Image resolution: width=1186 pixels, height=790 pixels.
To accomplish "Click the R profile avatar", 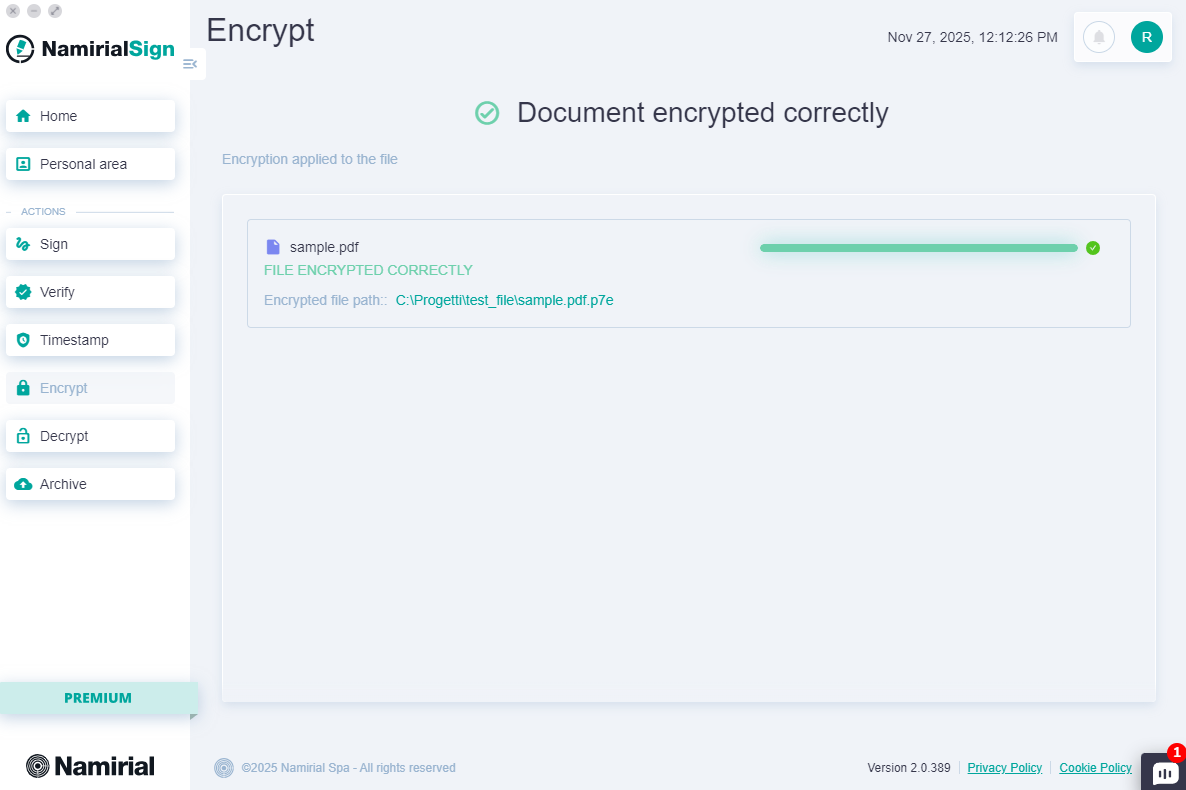I will coord(1146,37).
